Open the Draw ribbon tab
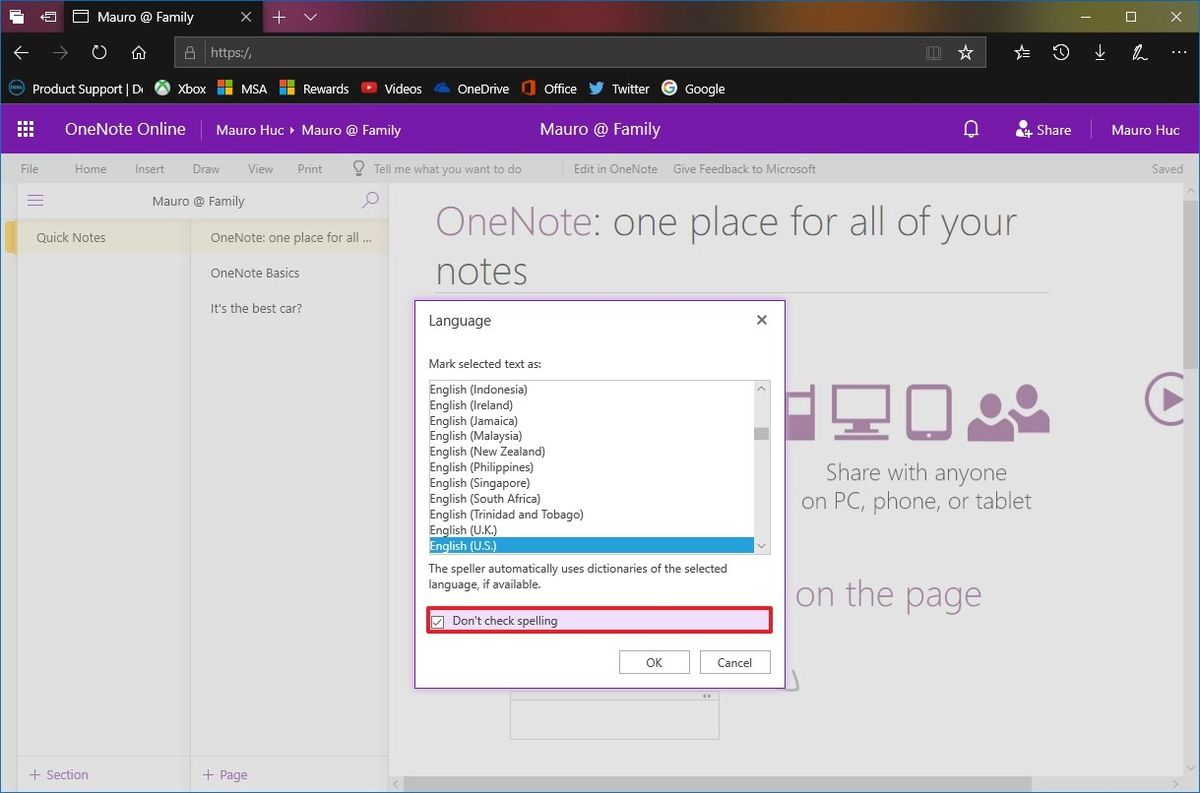 (x=205, y=168)
